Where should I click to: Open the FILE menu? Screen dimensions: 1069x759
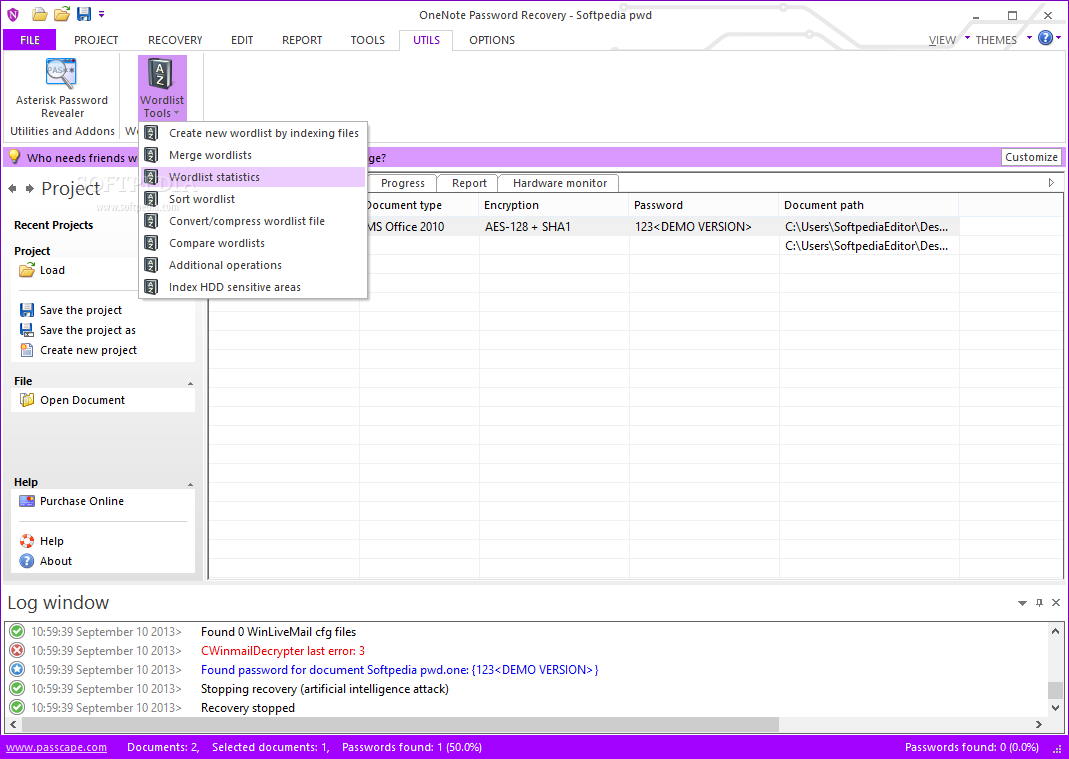point(30,40)
